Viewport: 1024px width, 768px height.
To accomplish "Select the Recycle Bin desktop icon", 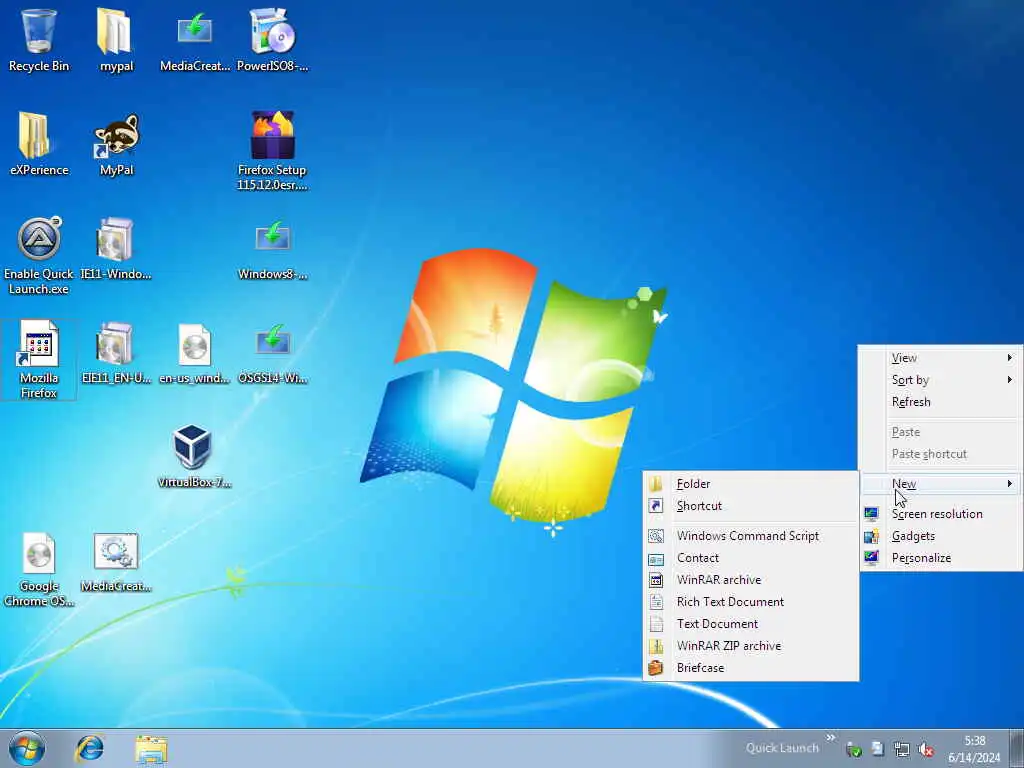I will (x=39, y=39).
